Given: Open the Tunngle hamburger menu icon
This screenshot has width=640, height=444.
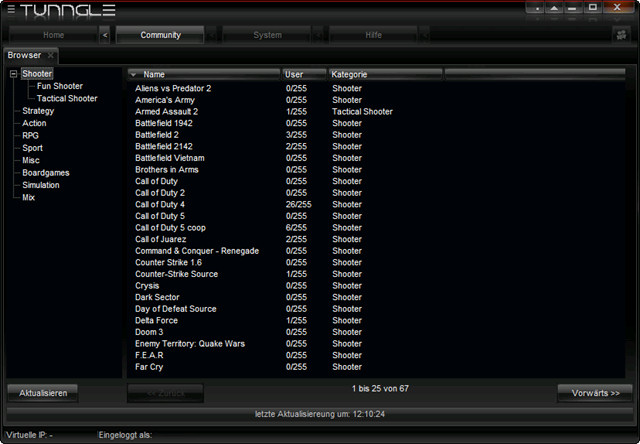Looking at the screenshot, I should pyautogui.click(x=11, y=9).
